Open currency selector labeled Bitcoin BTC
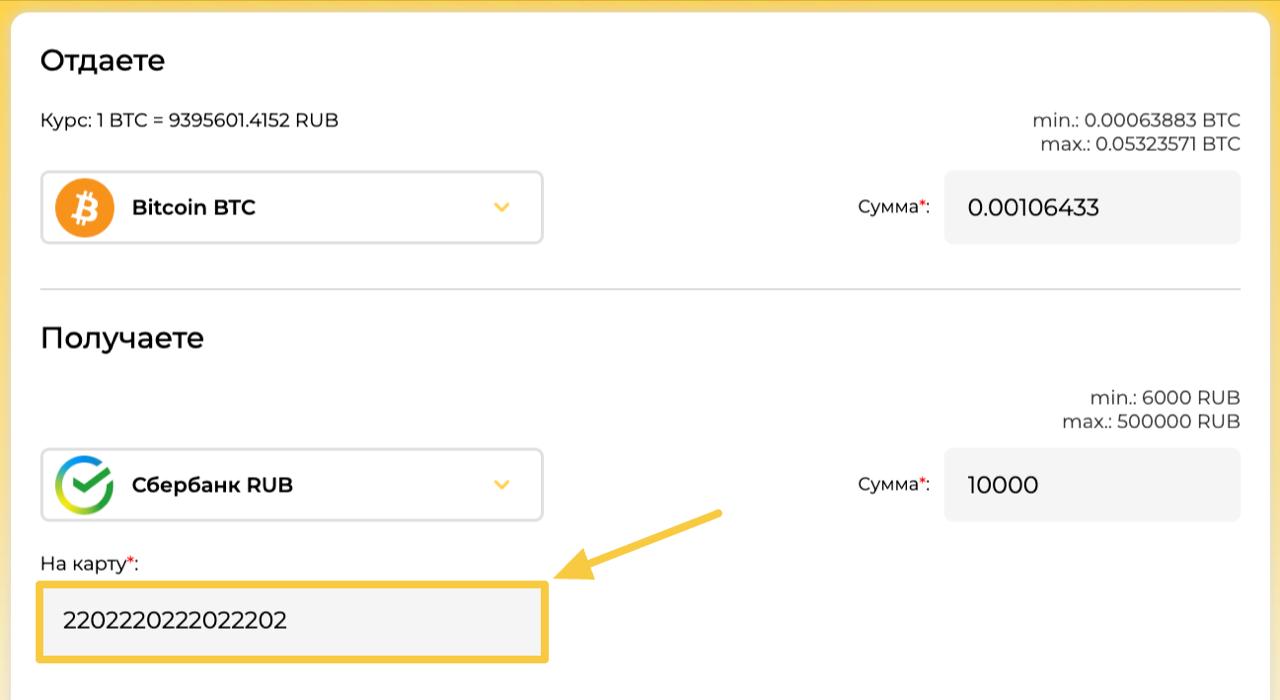The width and height of the screenshot is (1280, 700). coord(292,208)
